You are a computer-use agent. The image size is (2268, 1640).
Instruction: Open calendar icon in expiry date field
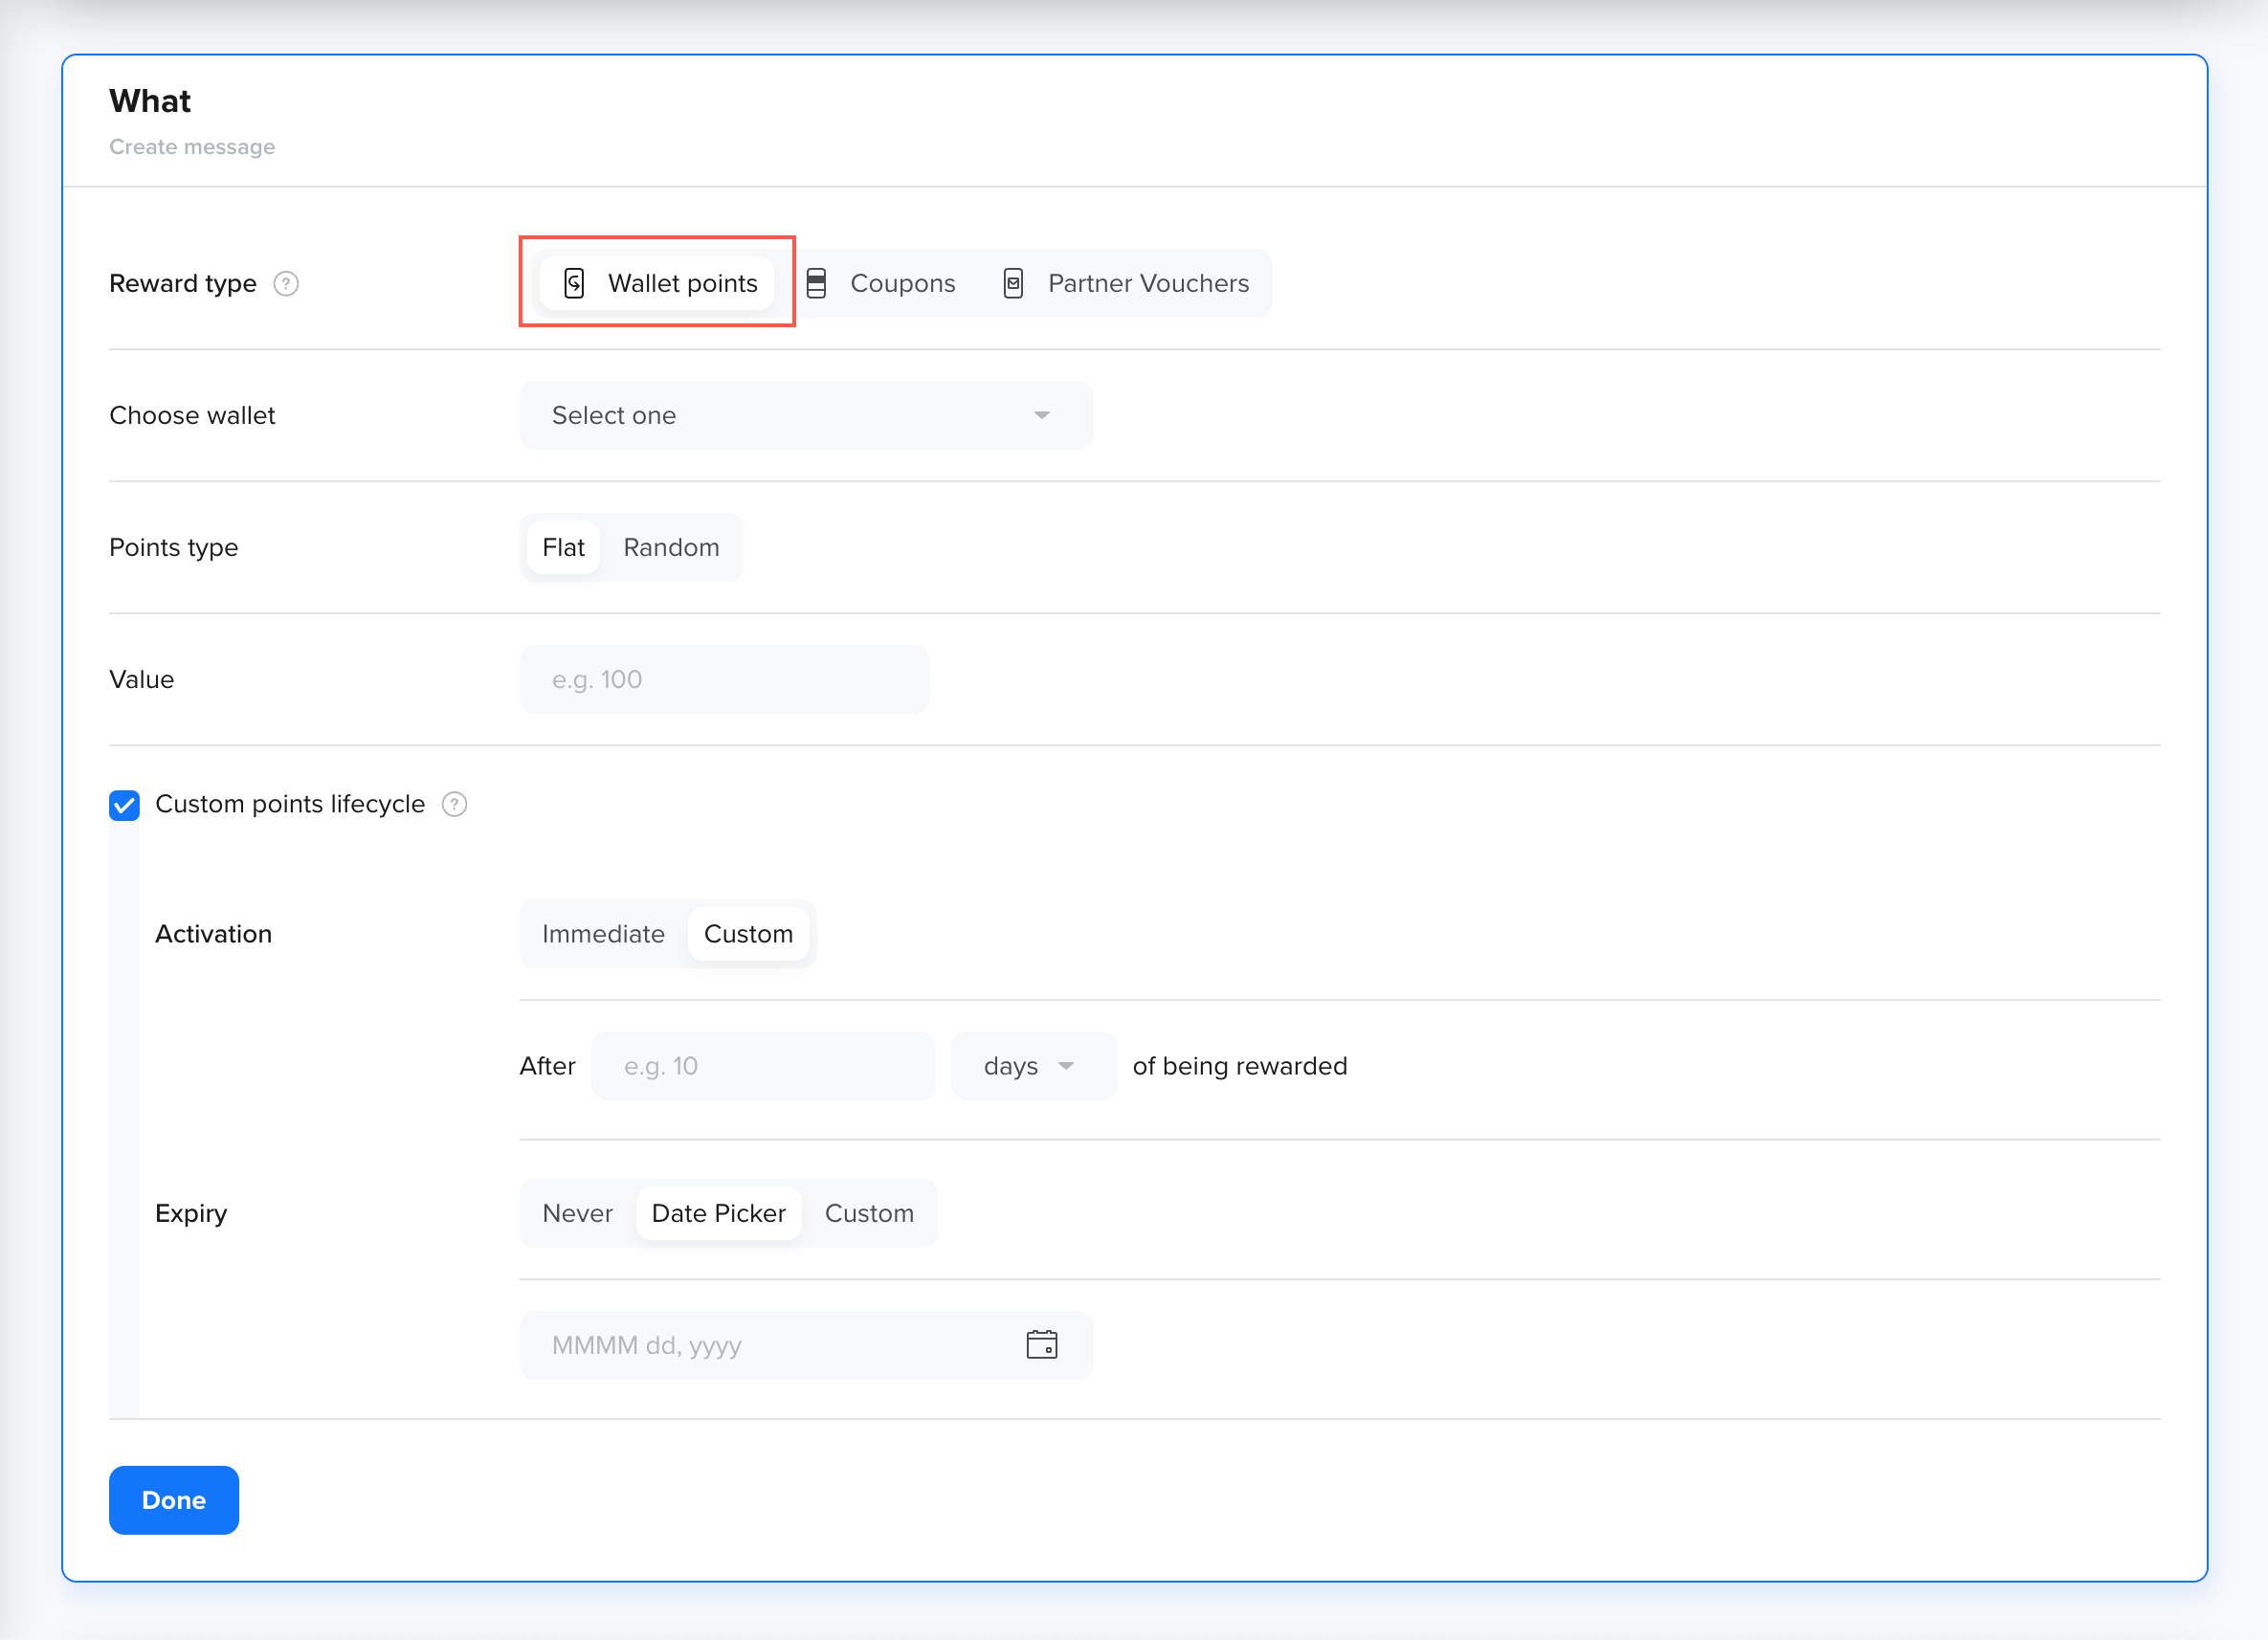(1041, 1344)
